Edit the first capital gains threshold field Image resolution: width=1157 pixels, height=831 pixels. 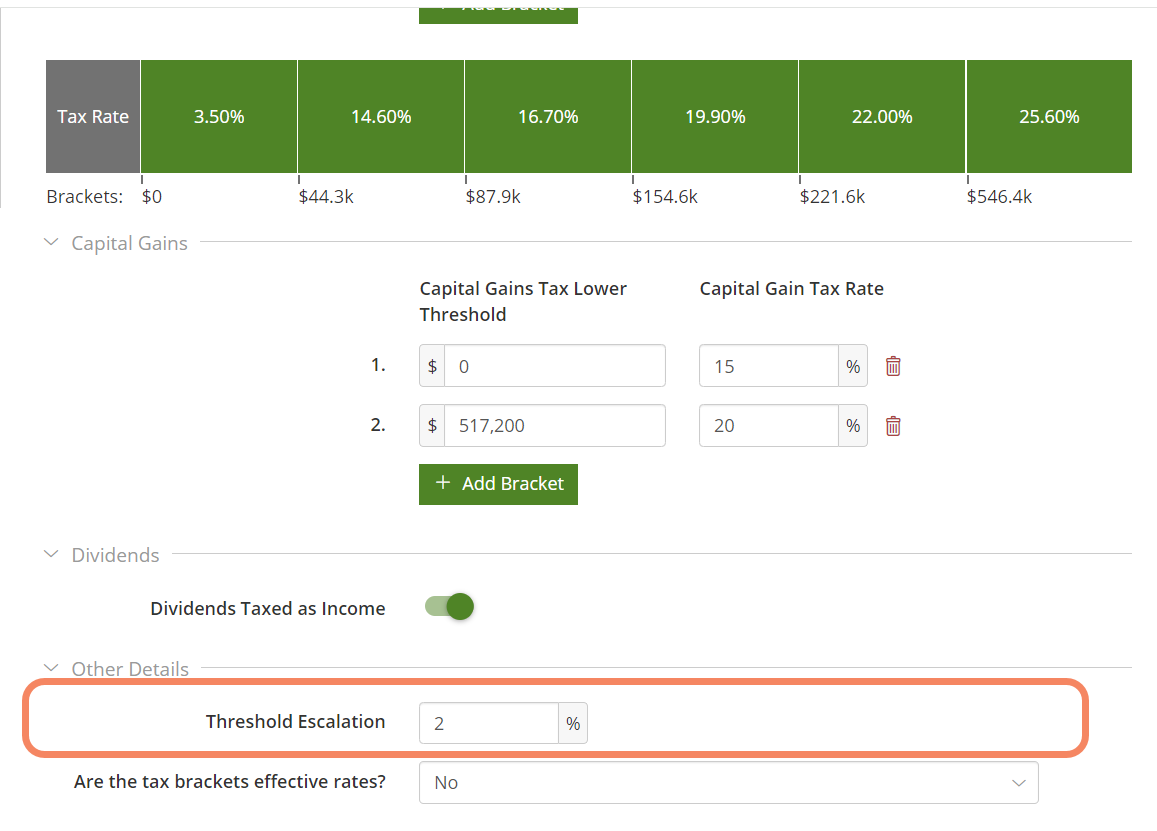pyautogui.click(x=554, y=366)
